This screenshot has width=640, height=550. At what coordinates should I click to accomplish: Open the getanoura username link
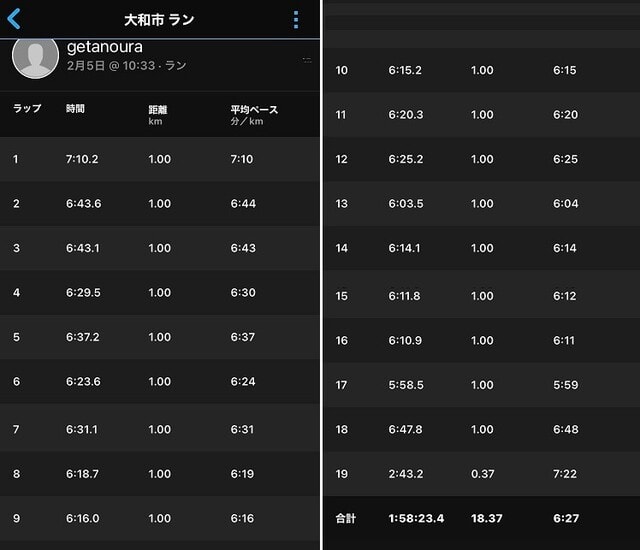click(104, 47)
